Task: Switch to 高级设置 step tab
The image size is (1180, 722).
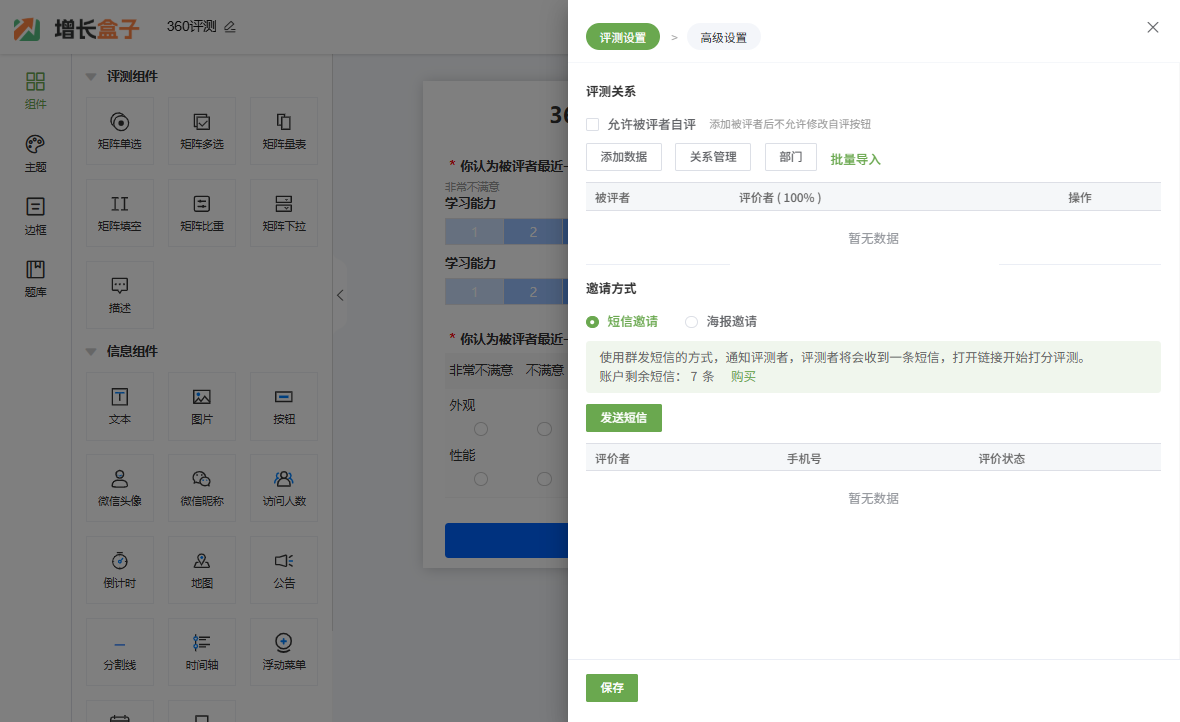Action: (723, 37)
